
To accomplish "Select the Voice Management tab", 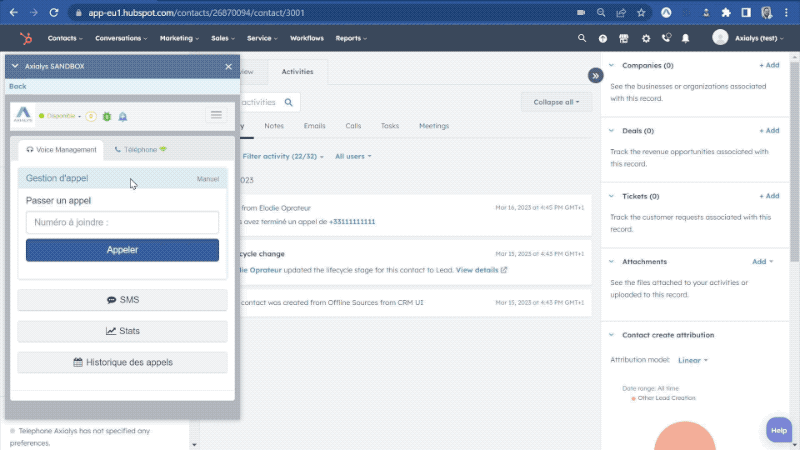I will point(61,150).
